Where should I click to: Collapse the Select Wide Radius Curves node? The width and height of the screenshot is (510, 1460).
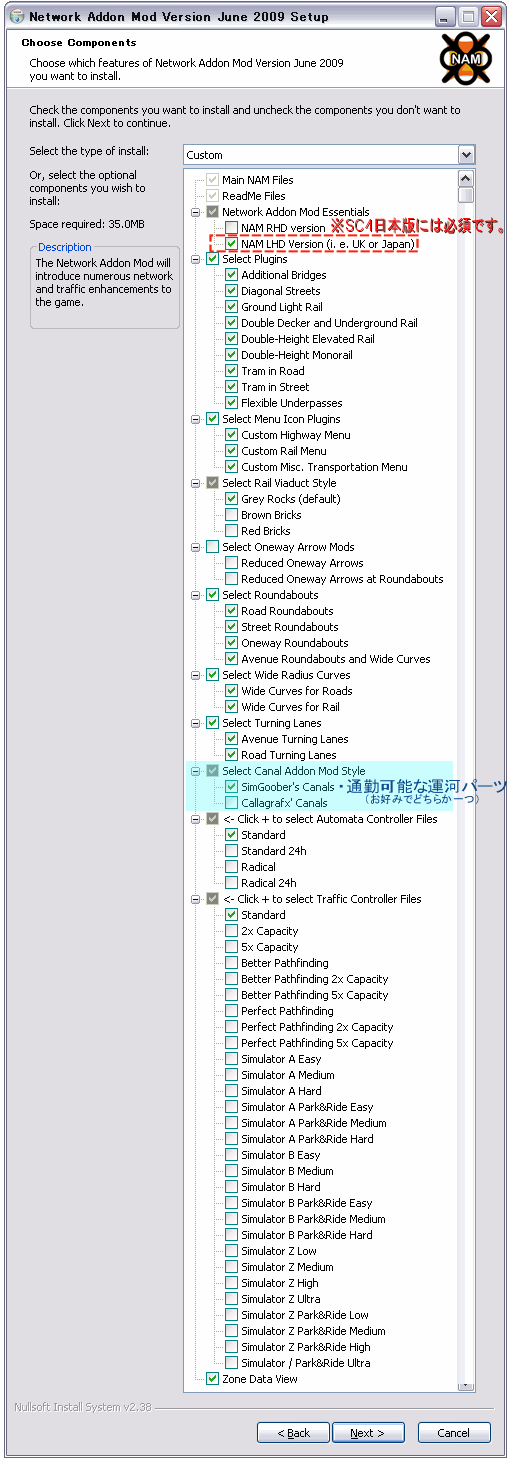click(x=196, y=675)
